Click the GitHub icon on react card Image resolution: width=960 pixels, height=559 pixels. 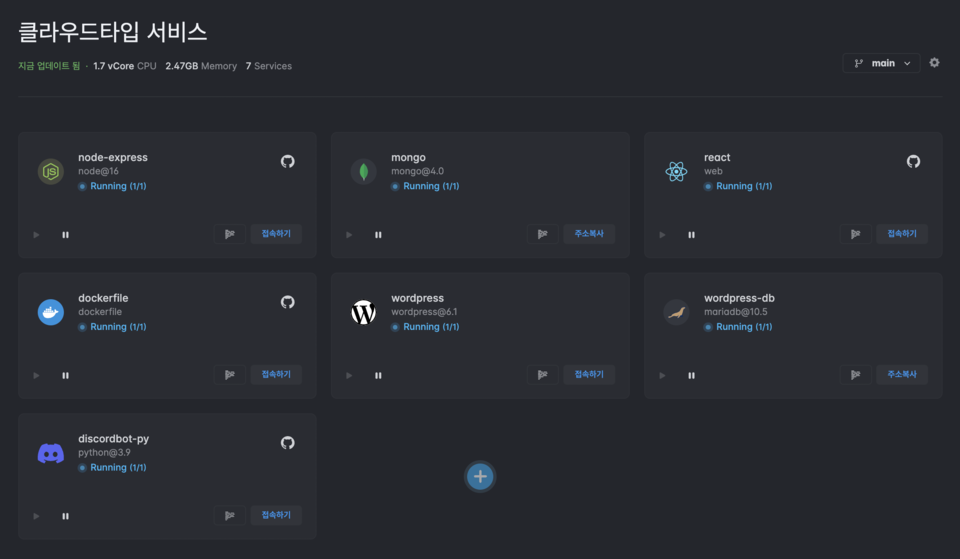[x=913, y=161]
